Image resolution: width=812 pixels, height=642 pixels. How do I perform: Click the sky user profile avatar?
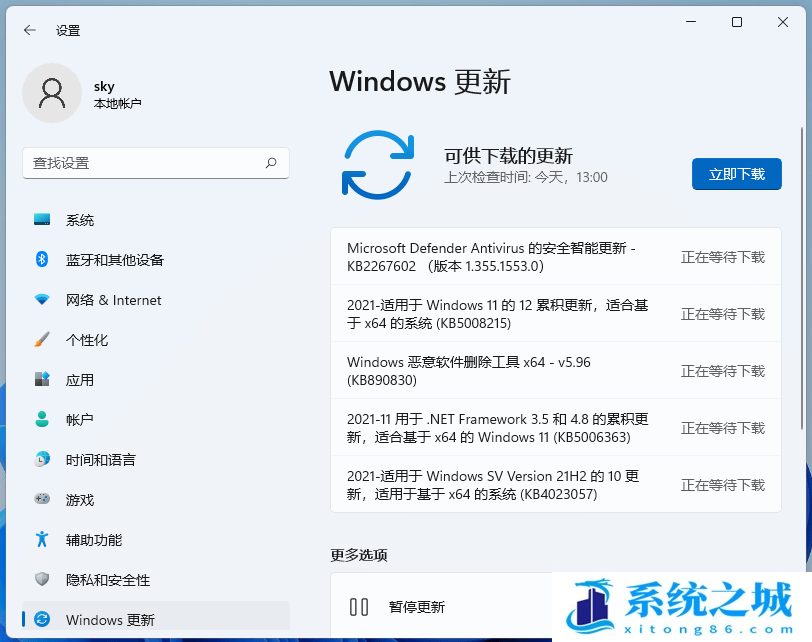(52, 93)
